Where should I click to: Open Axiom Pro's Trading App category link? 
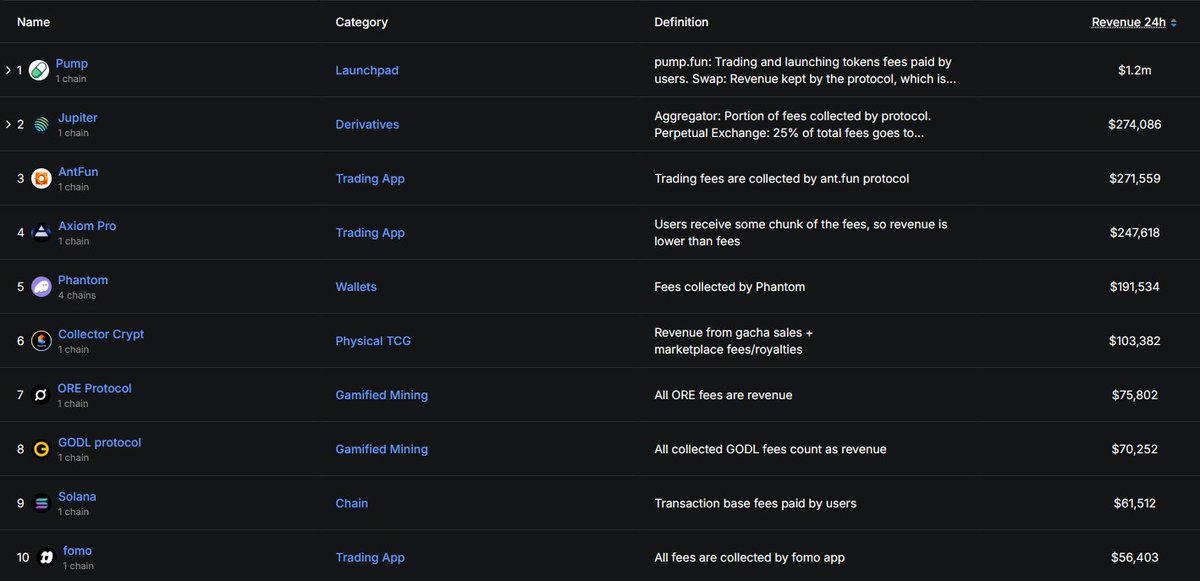point(370,232)
